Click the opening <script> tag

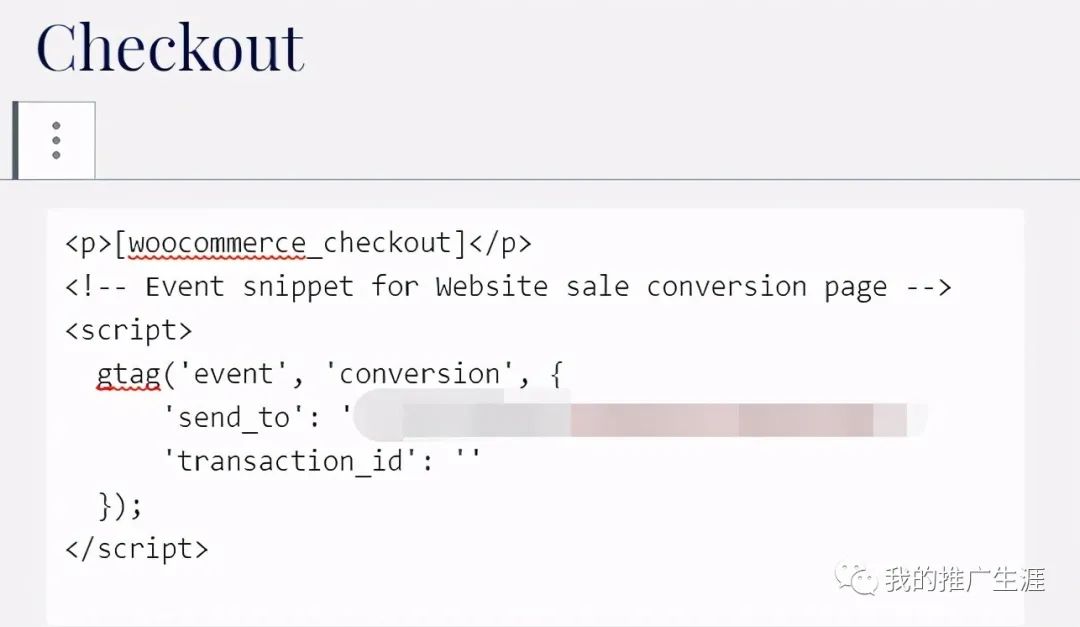click(129, 330)
